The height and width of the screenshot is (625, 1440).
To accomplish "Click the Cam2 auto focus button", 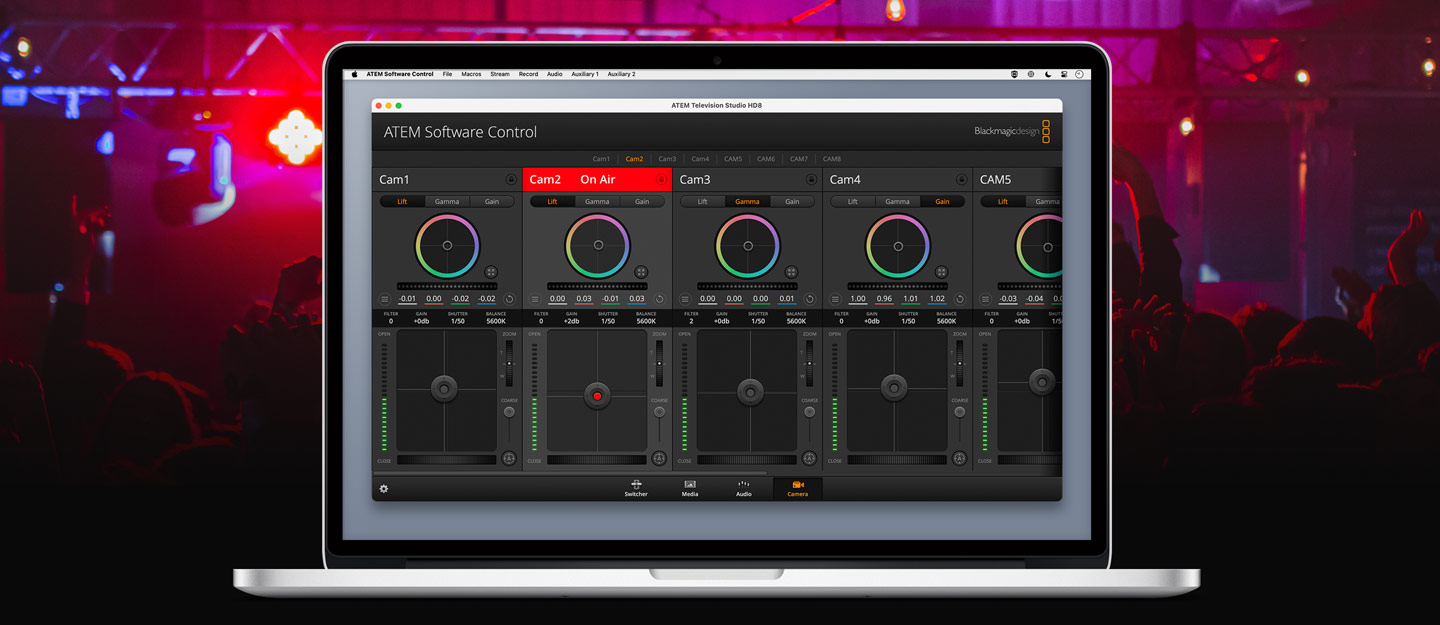I will point(659,459).
